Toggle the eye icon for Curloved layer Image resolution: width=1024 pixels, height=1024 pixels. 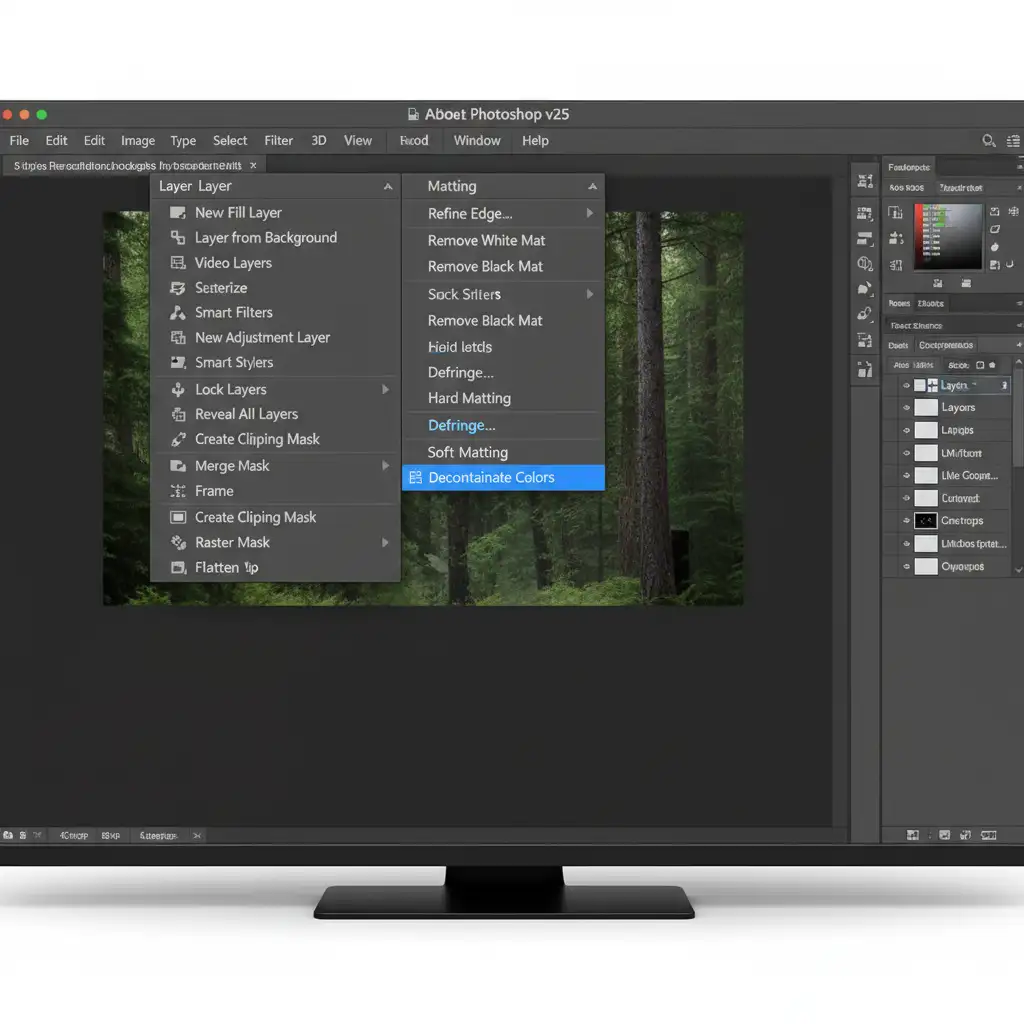pyautogui.click(x=906, y=498)
